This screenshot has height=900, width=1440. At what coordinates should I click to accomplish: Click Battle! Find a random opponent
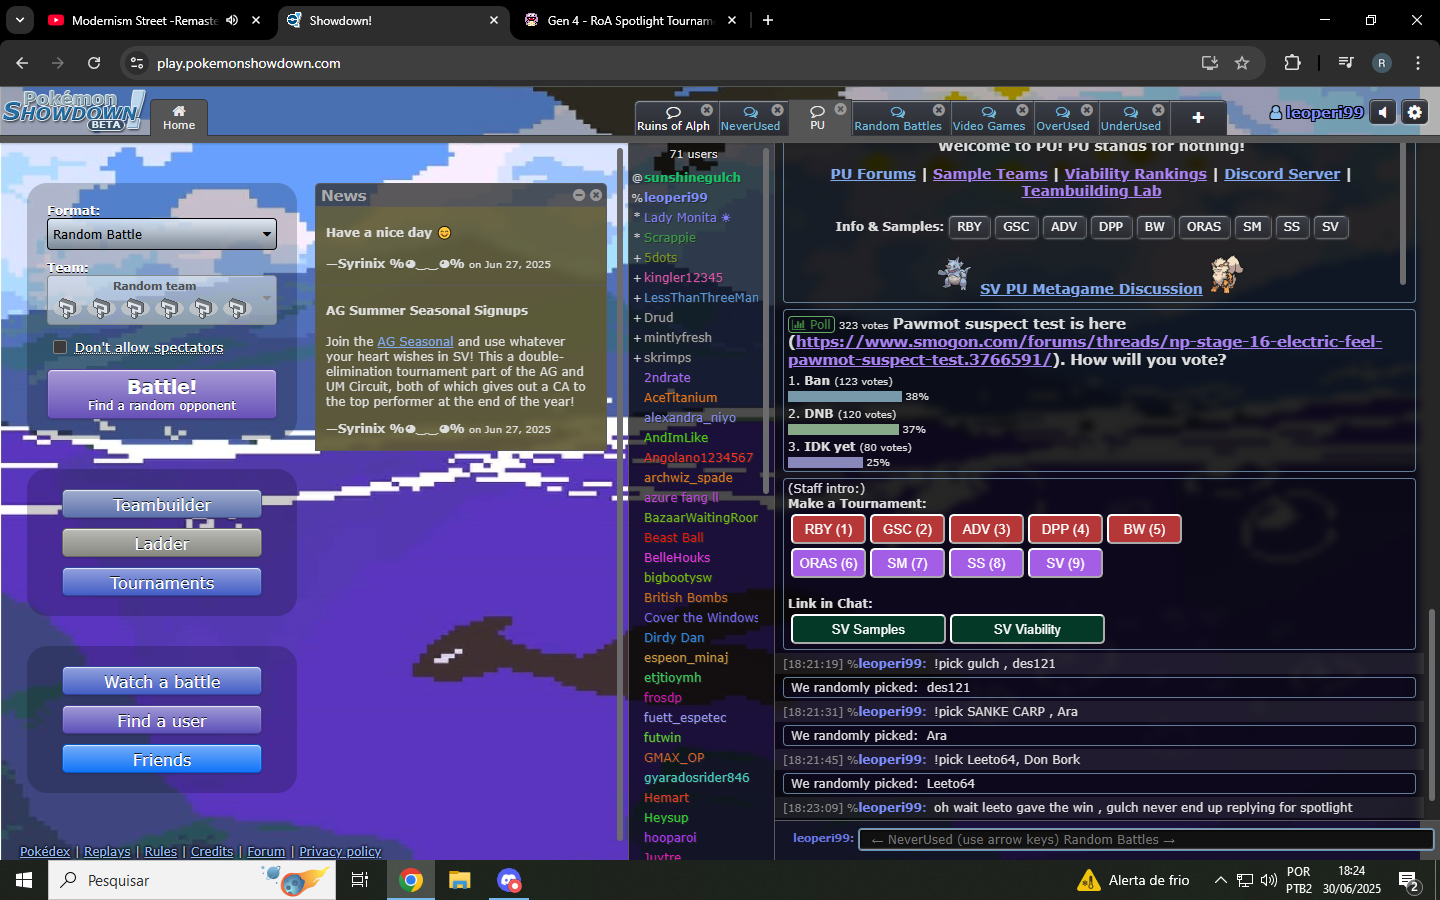[162, 394]
